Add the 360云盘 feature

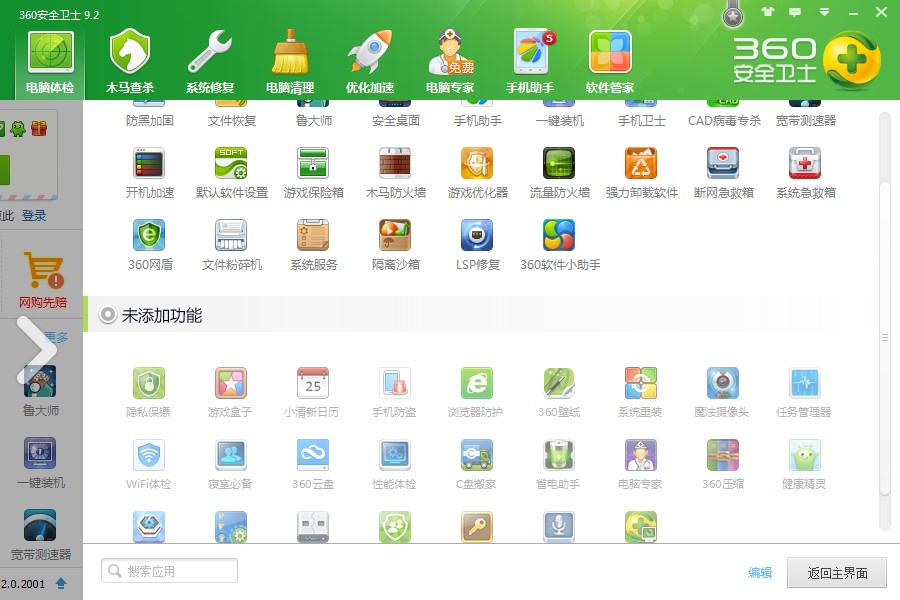(312, 464)
